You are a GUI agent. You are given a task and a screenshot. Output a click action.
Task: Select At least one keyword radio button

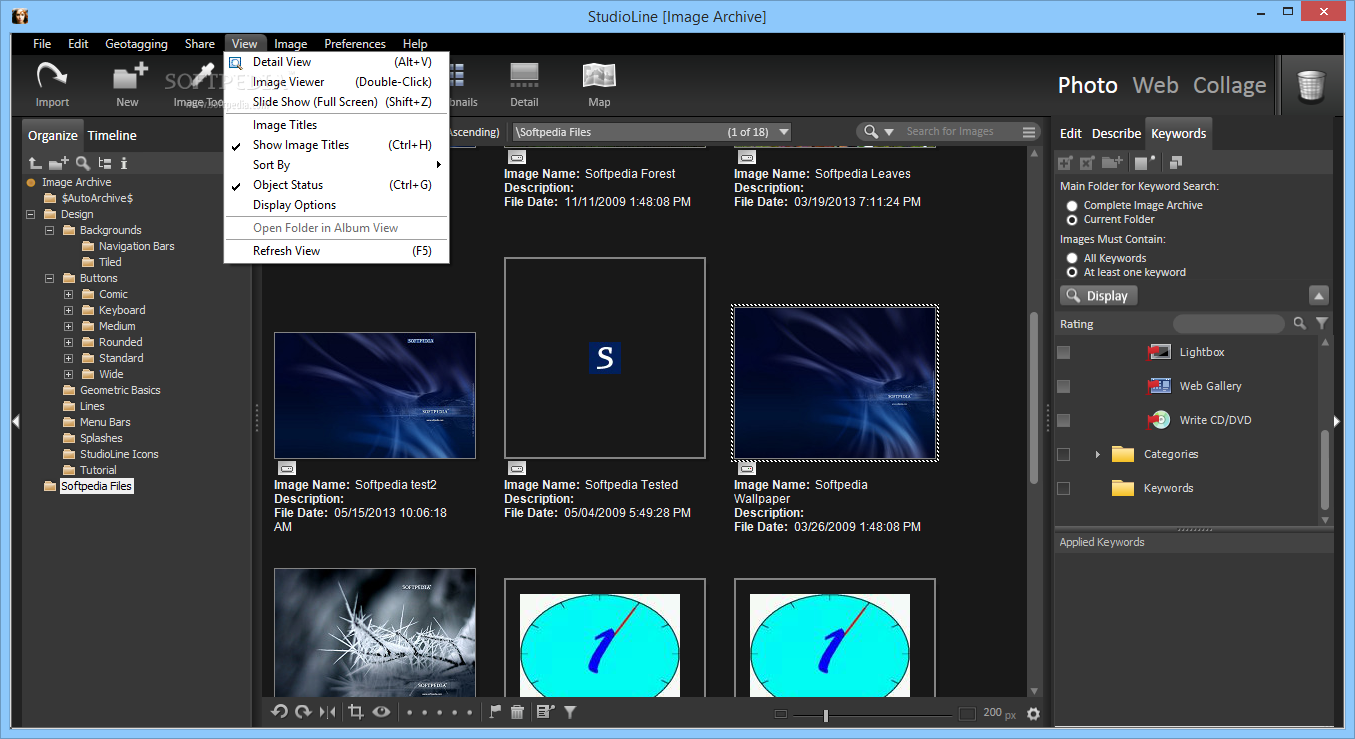[1072, 272]
